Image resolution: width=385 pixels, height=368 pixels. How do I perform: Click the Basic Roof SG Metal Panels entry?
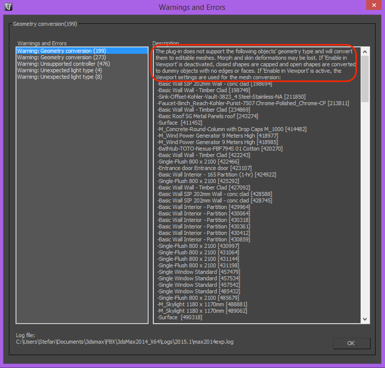pyautogui.click(x=207, y=116)
